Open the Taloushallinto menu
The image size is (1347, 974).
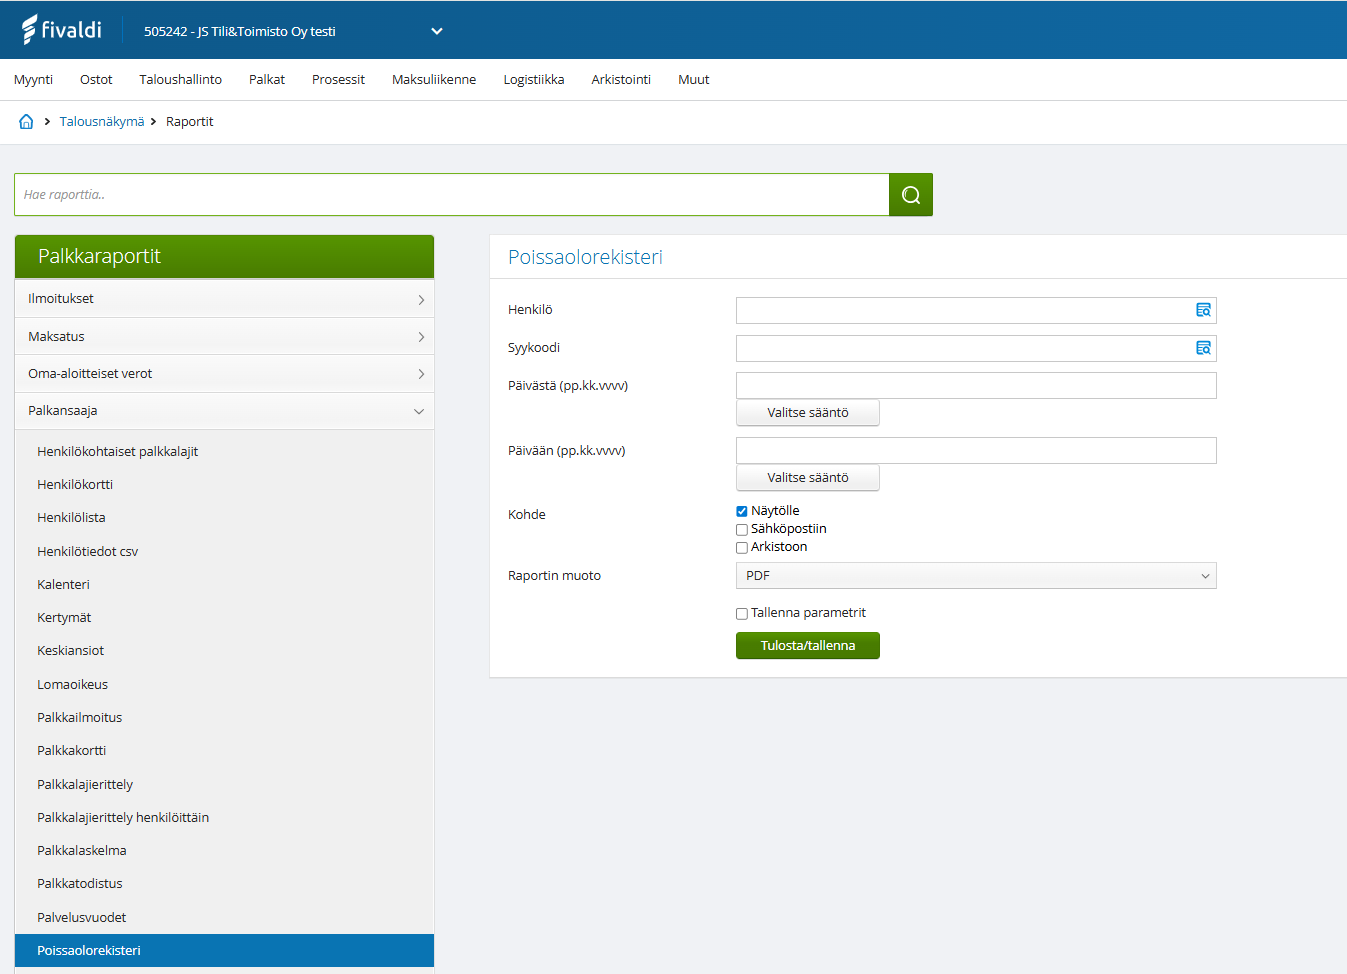coord(180,80)
